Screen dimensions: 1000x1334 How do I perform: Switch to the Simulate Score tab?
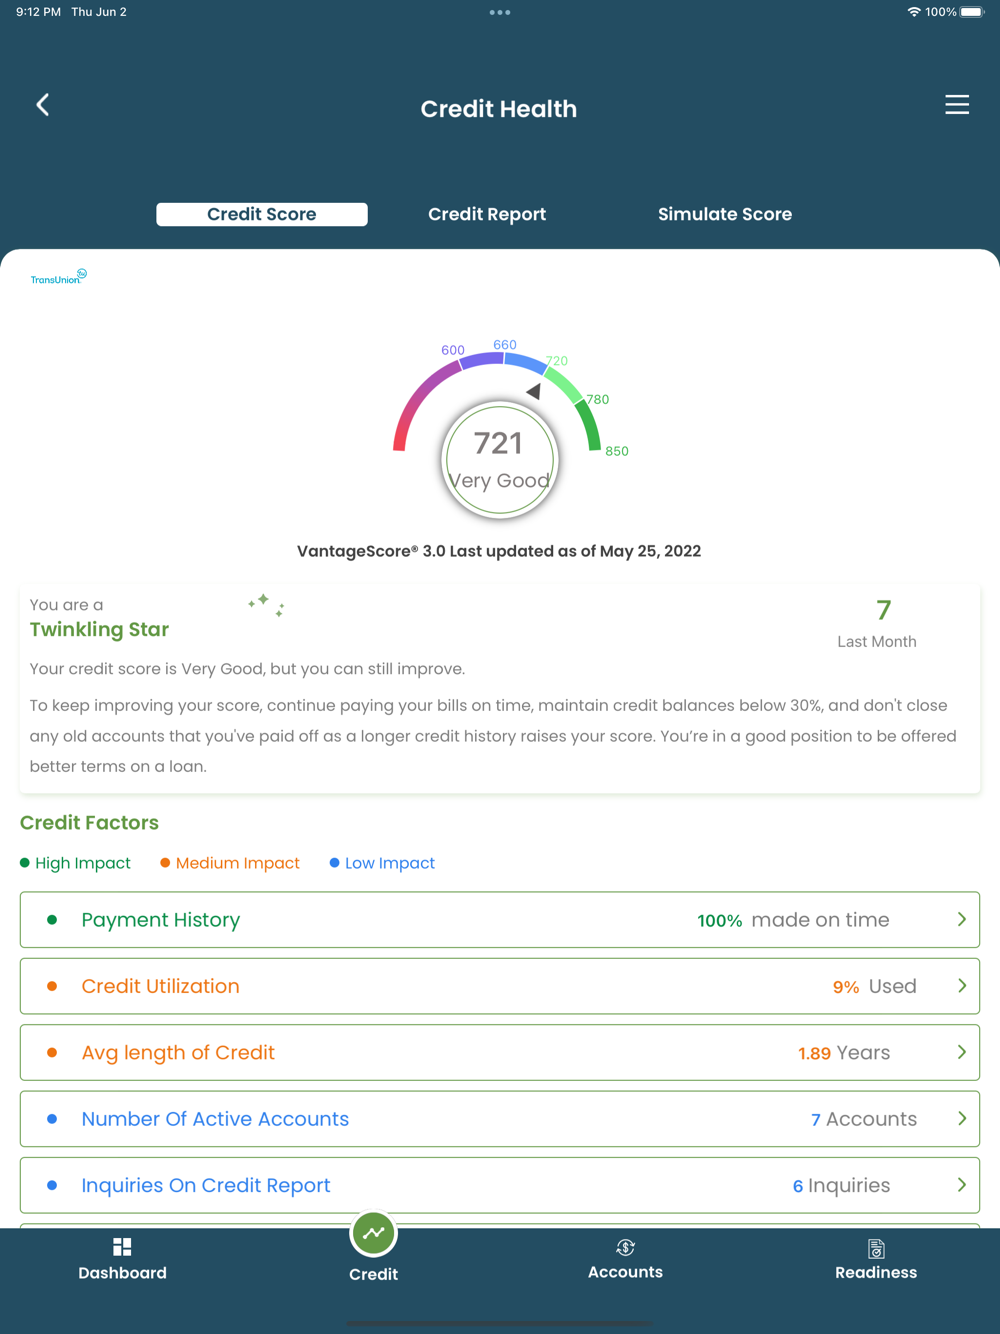pyautogui.click(x=725, y=214)
